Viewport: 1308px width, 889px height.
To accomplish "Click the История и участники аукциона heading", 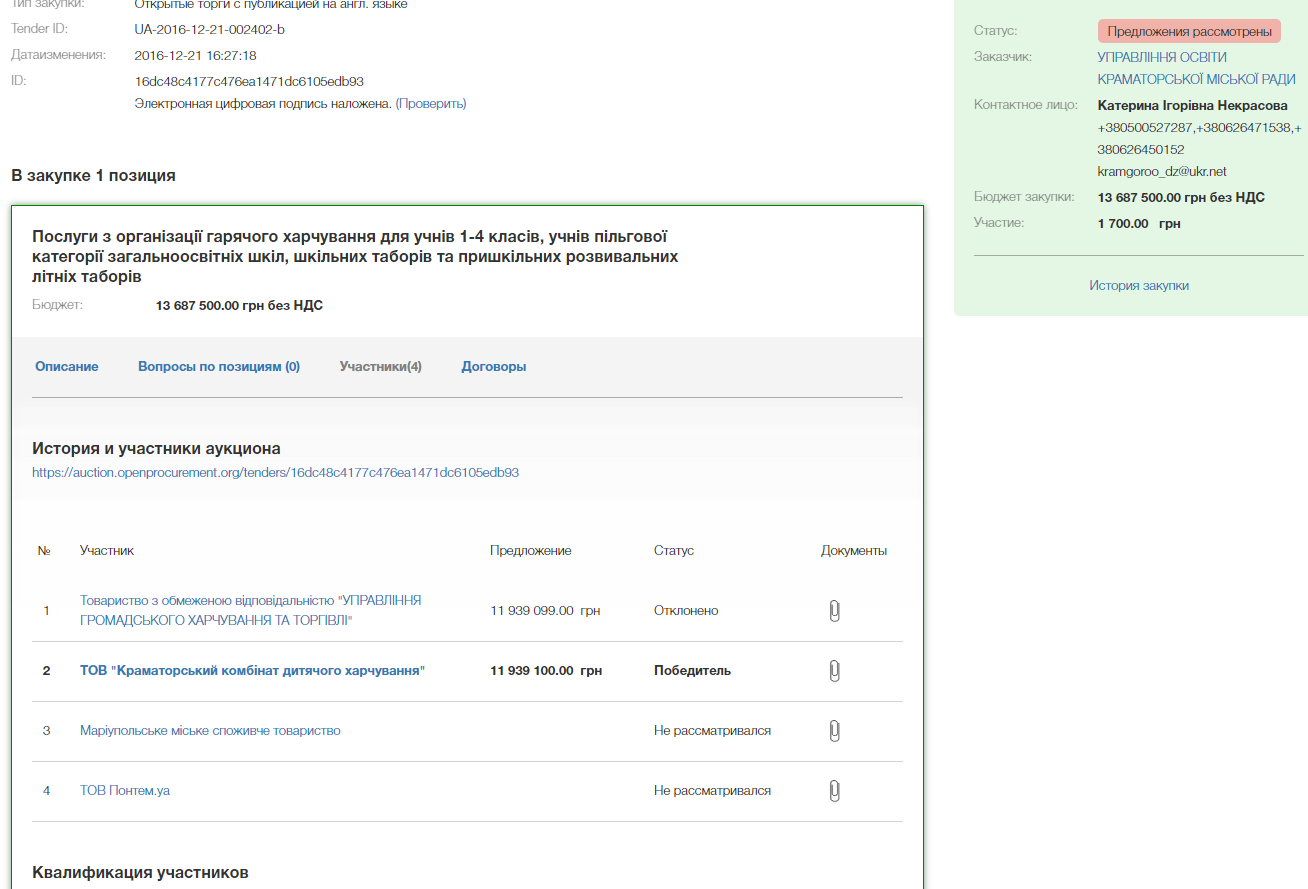I will click(156, 449).
